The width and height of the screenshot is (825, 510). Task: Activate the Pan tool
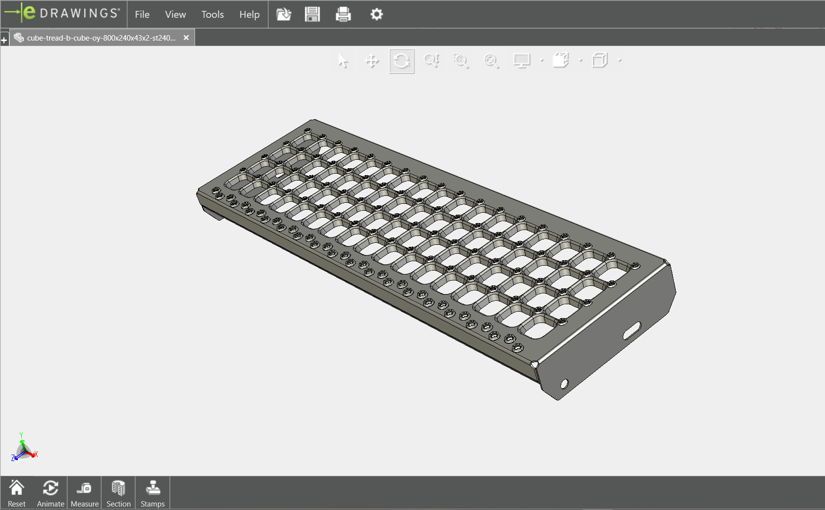(372, 61)
